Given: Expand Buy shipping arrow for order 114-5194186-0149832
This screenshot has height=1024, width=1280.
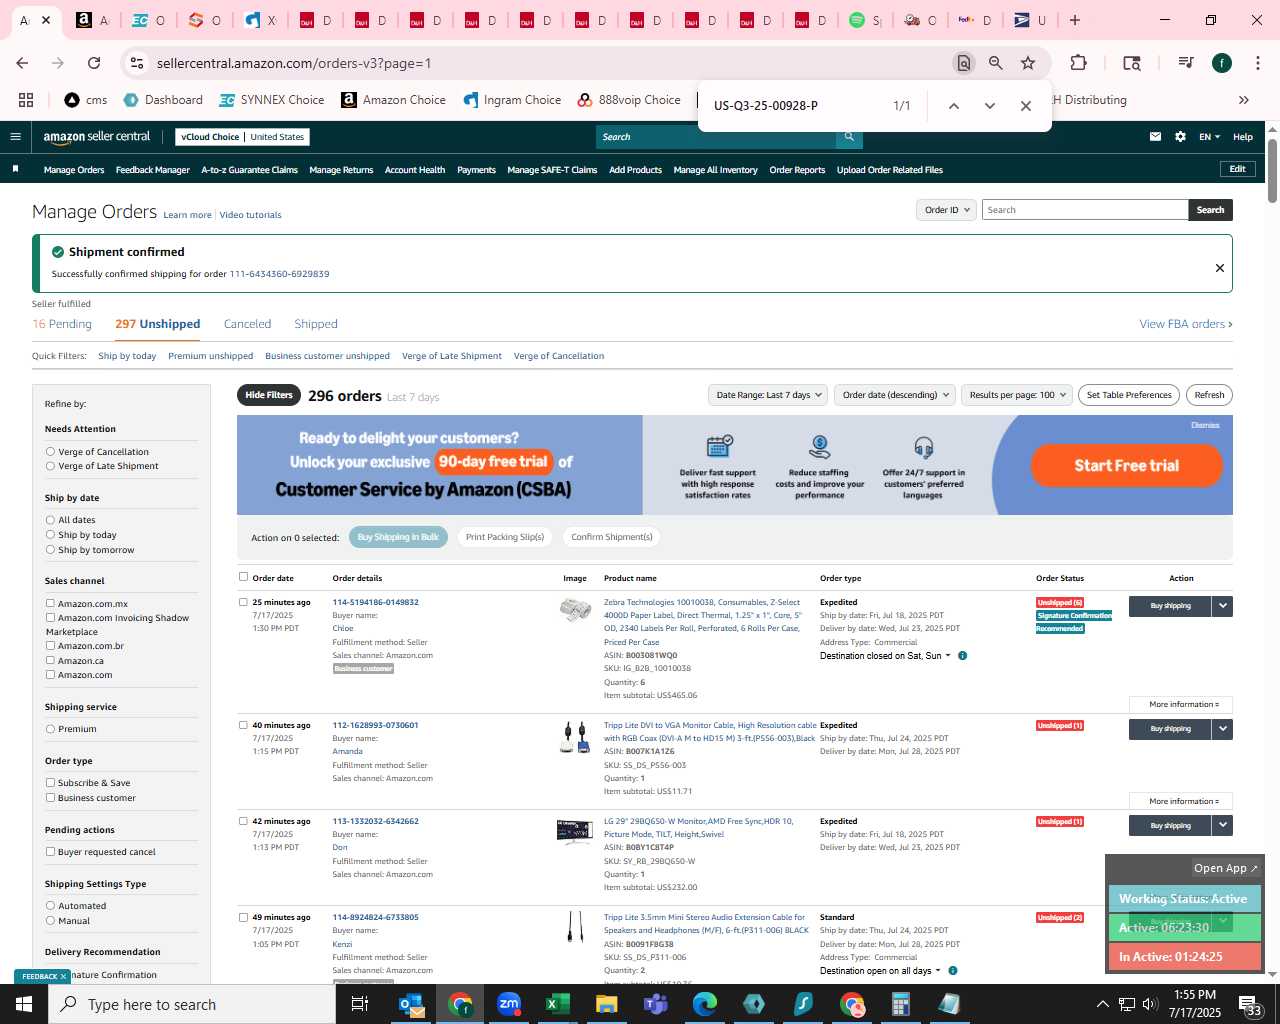Looking at the screenshot, I should (1222, 606).
